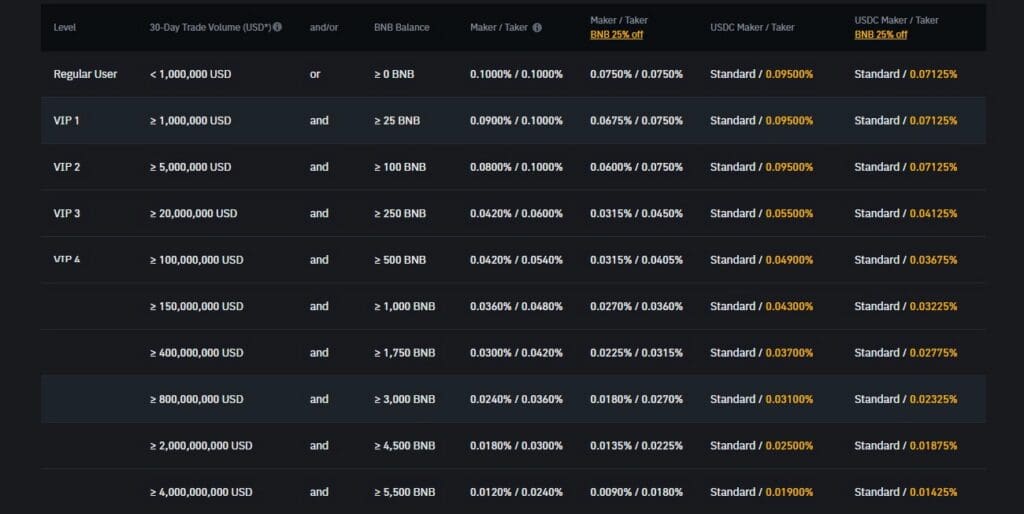
Task: Click the 0.0315% / 0.0405% discounted fee cell
Action: 636,260
